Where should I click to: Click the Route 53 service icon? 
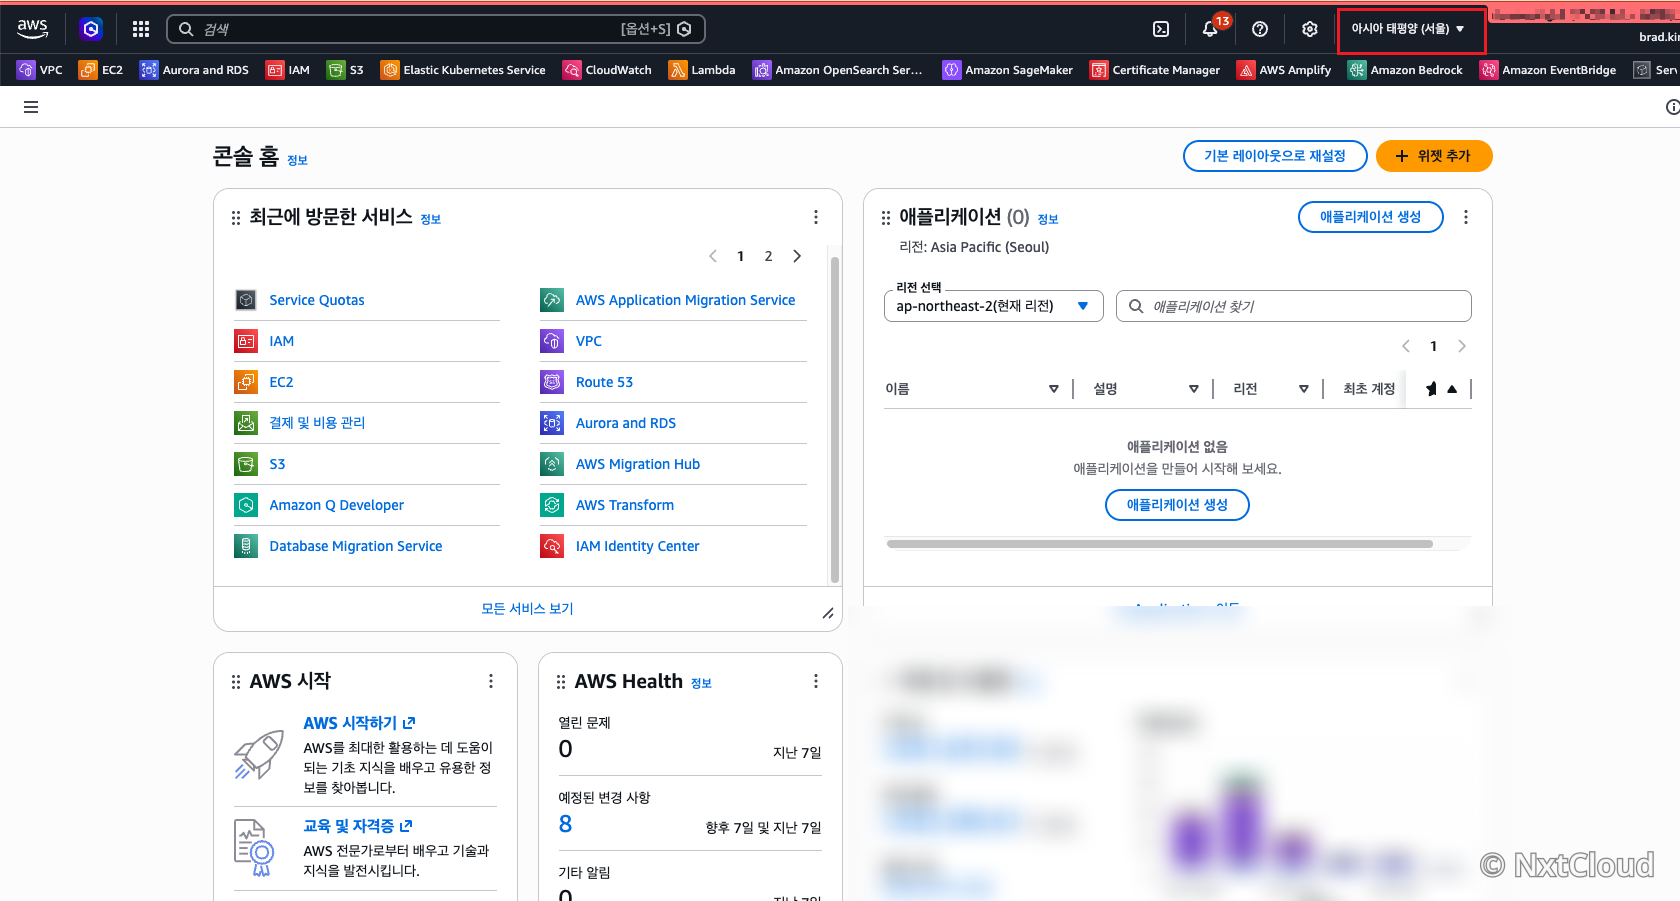pos(552,382)
